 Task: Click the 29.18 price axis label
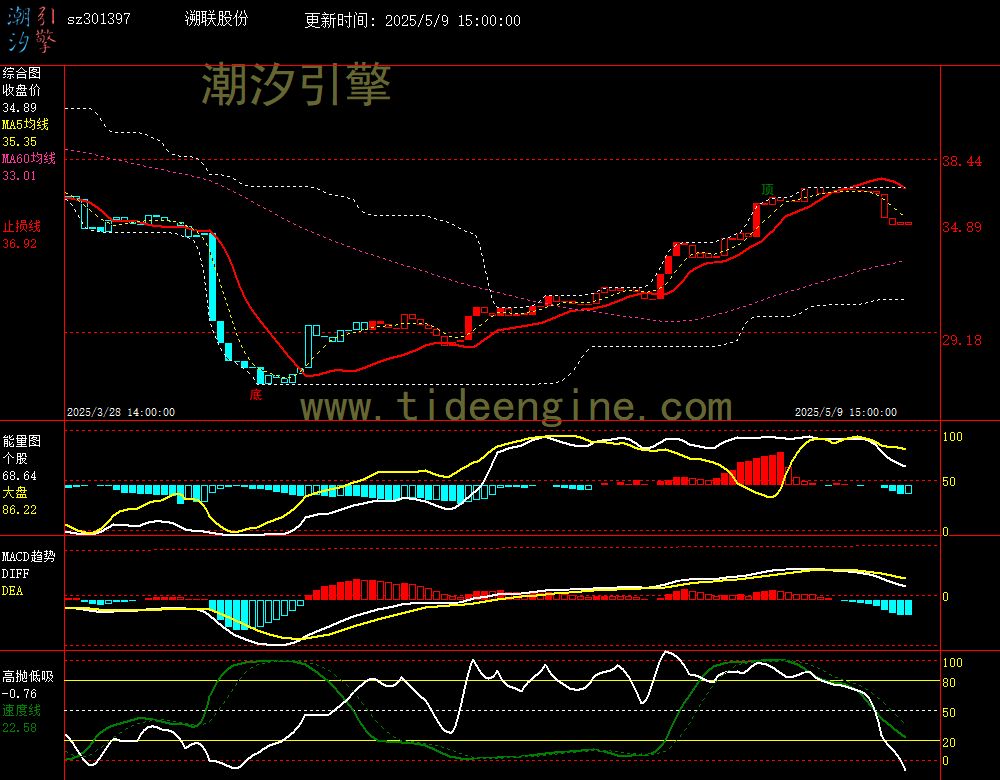point(962,341)
